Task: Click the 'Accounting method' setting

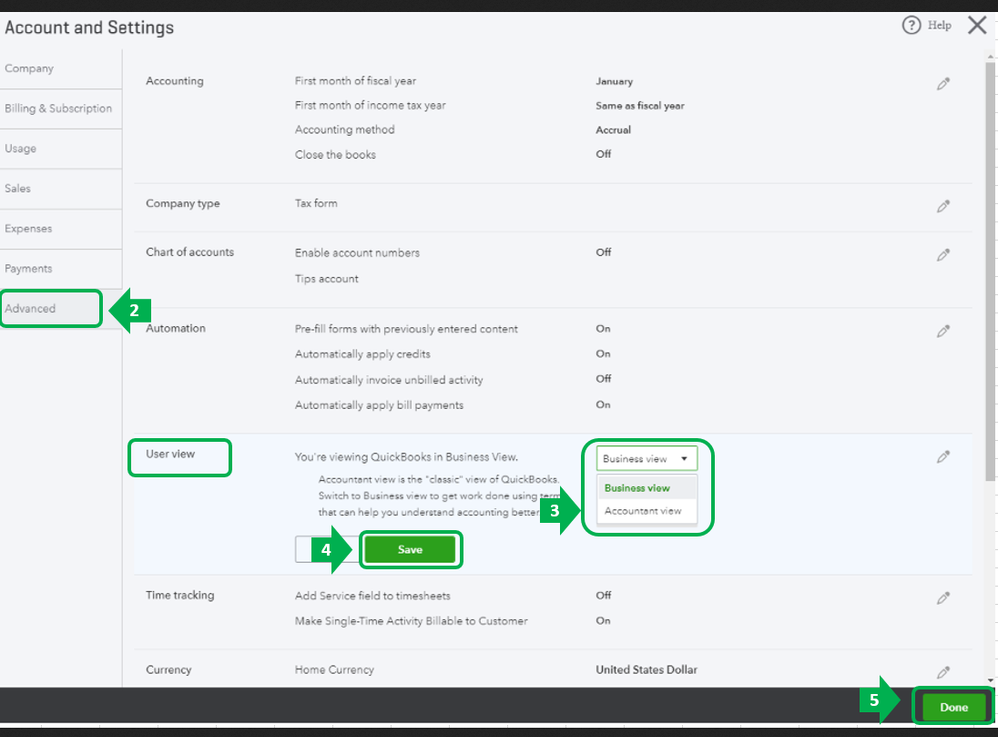Action: [344, 129]
